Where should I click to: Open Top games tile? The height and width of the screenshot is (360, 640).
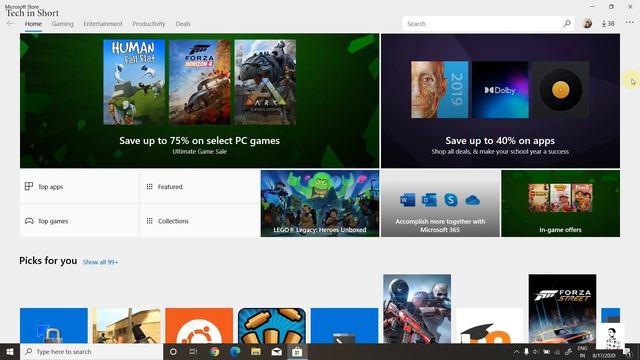(x=79, y=221)
